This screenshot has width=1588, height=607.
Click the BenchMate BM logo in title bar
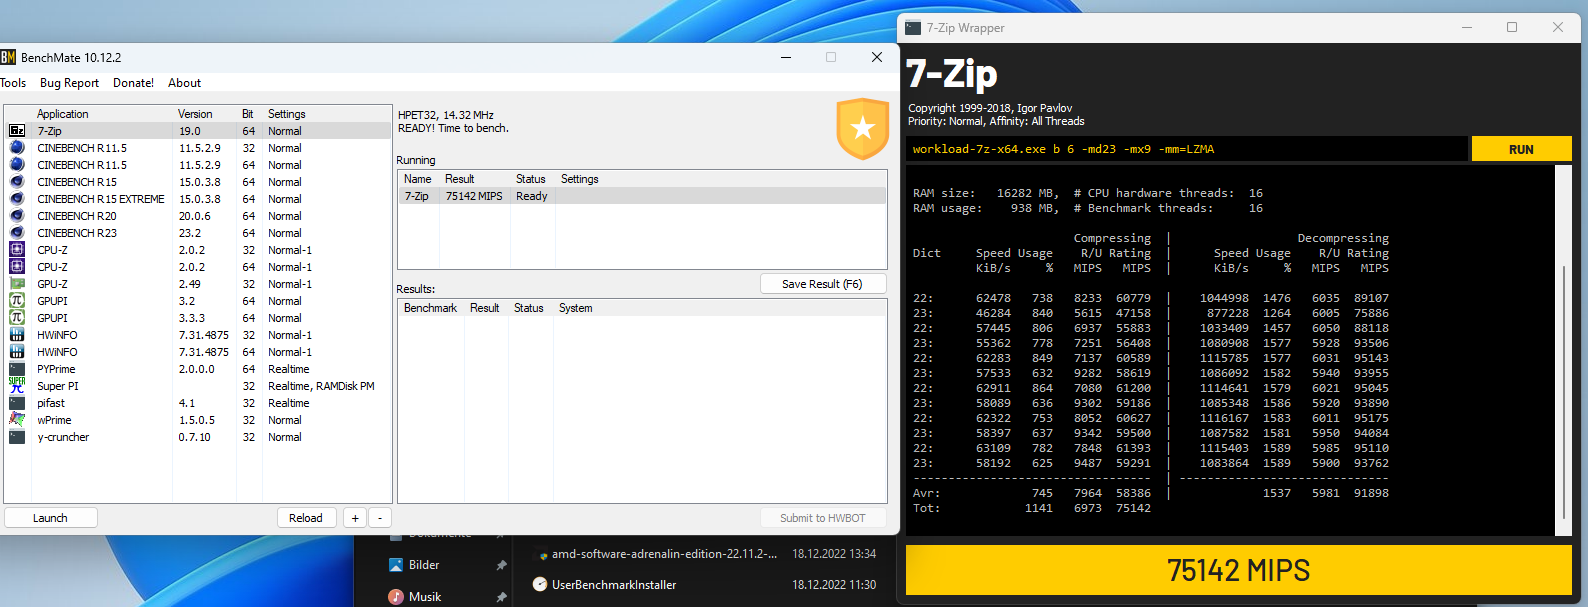pyautogui.click(x=8, y=57)
